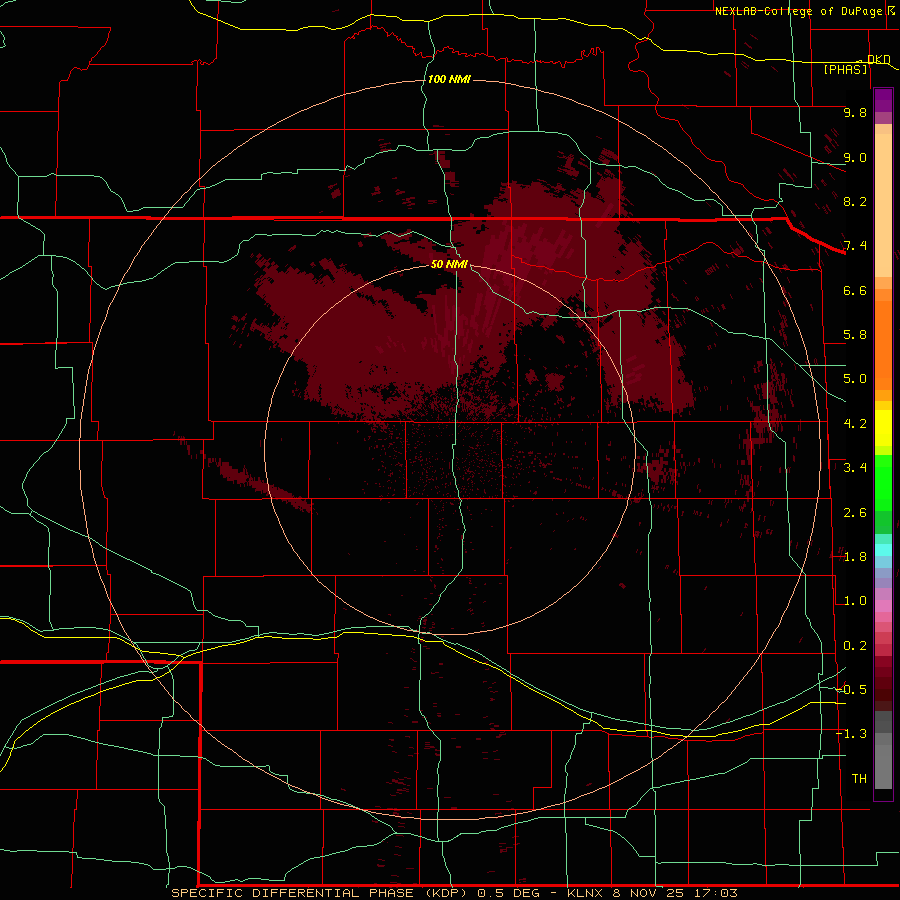Click the 17:03 timestamp in the bottom caption

point(715,893)
